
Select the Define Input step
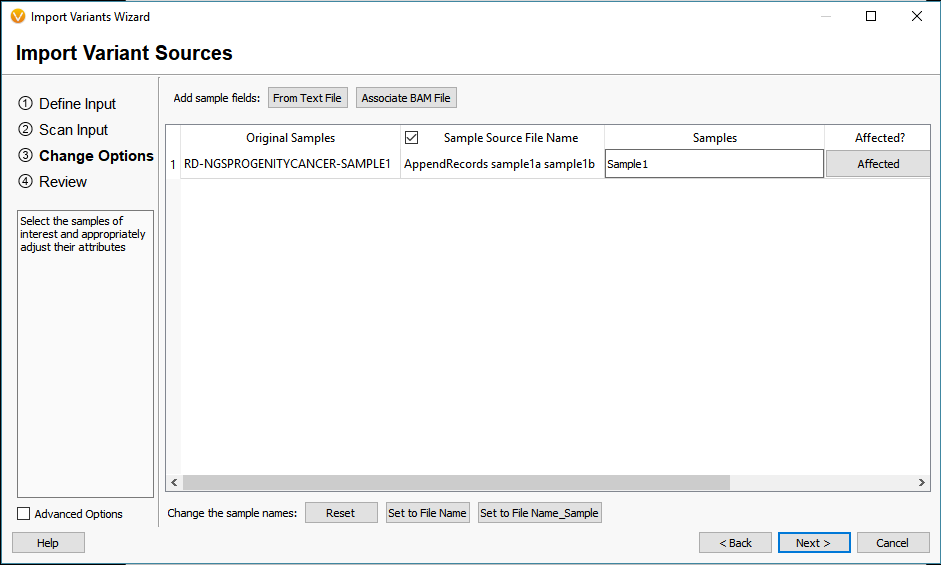[x=67, y=104]
